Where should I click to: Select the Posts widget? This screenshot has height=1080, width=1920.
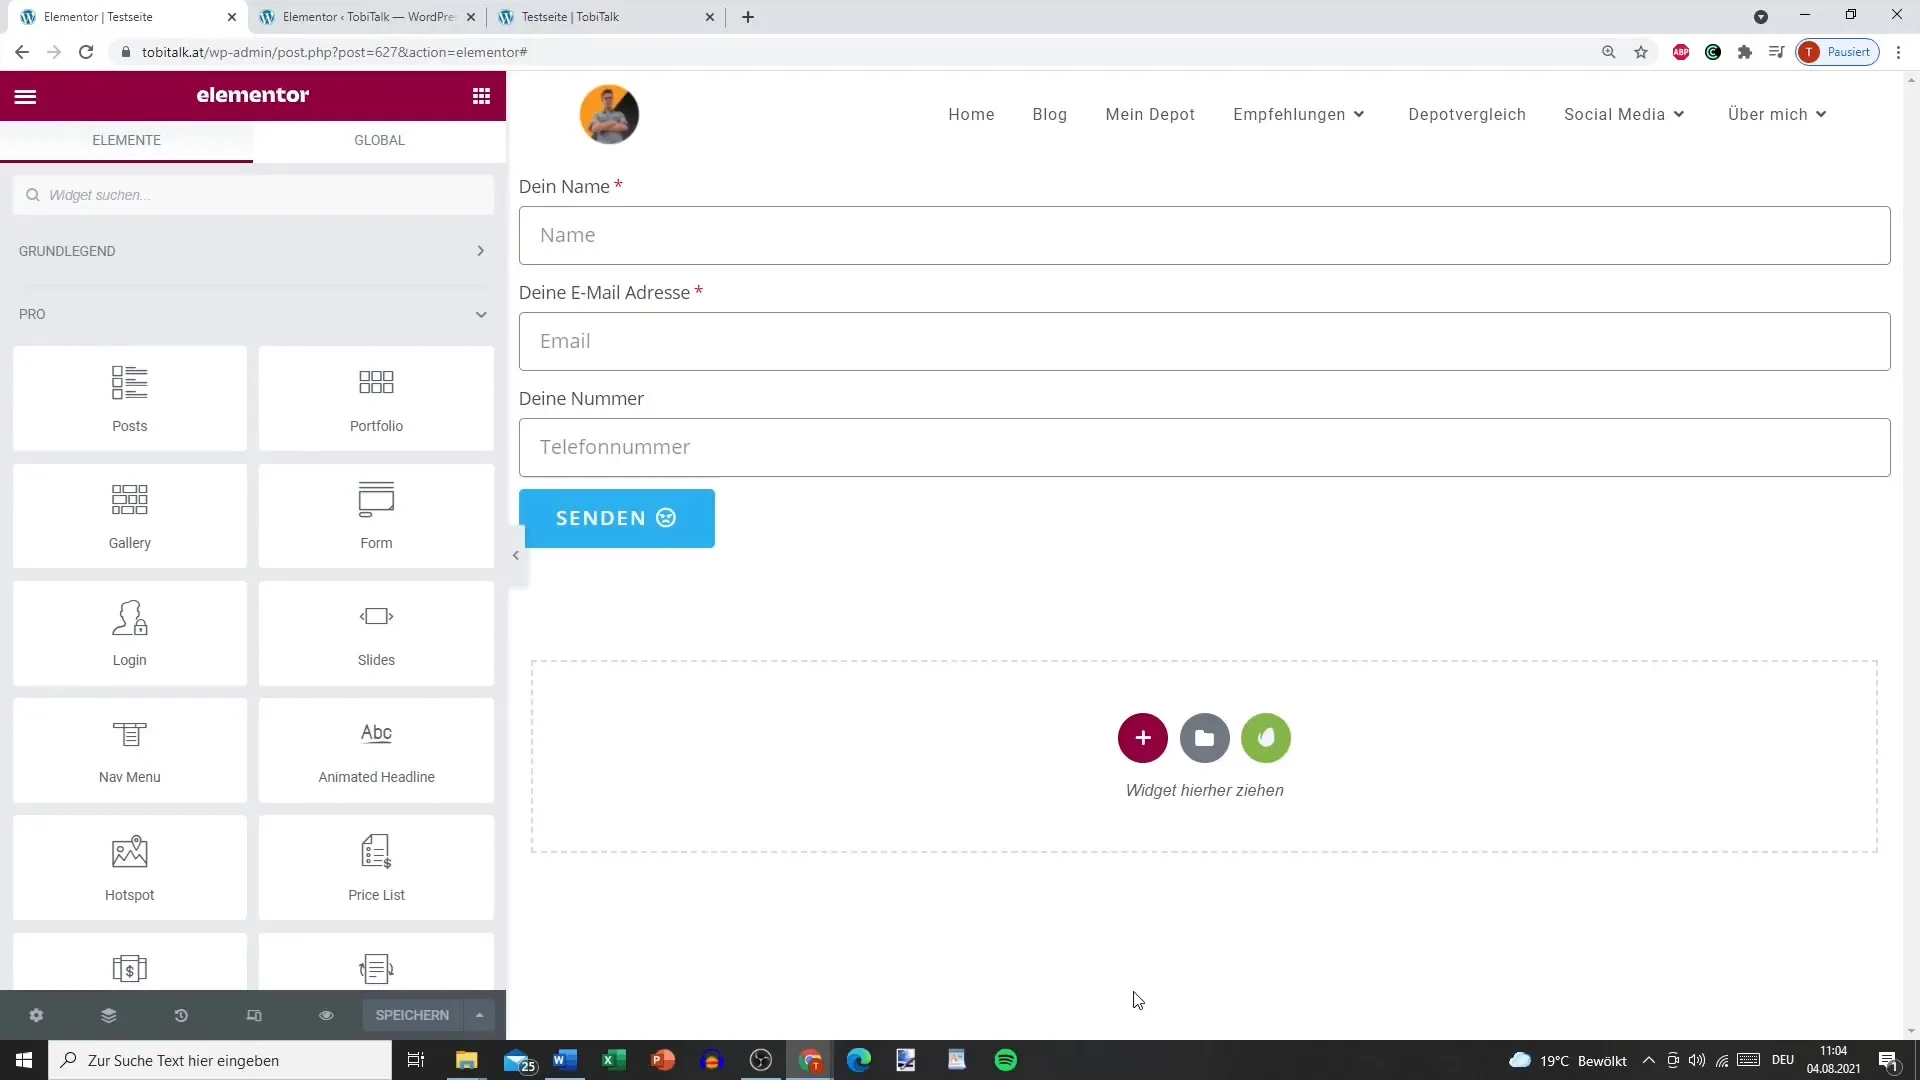click(130, 398)
